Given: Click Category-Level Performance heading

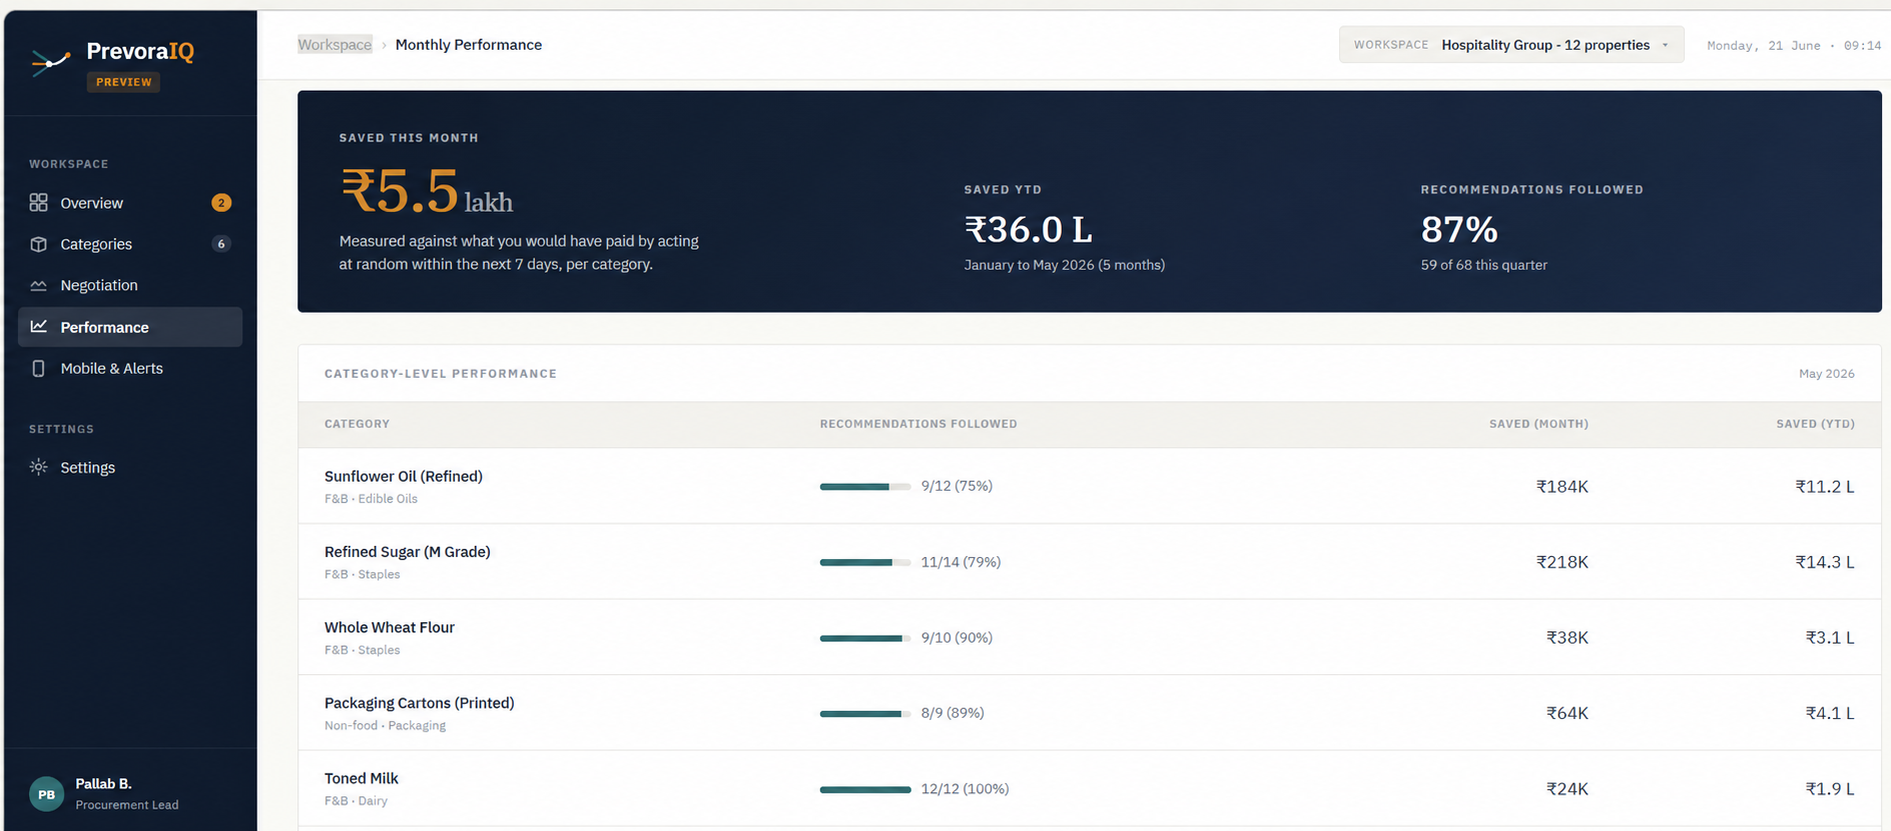Looking at the screenshot, I should 440,373.
